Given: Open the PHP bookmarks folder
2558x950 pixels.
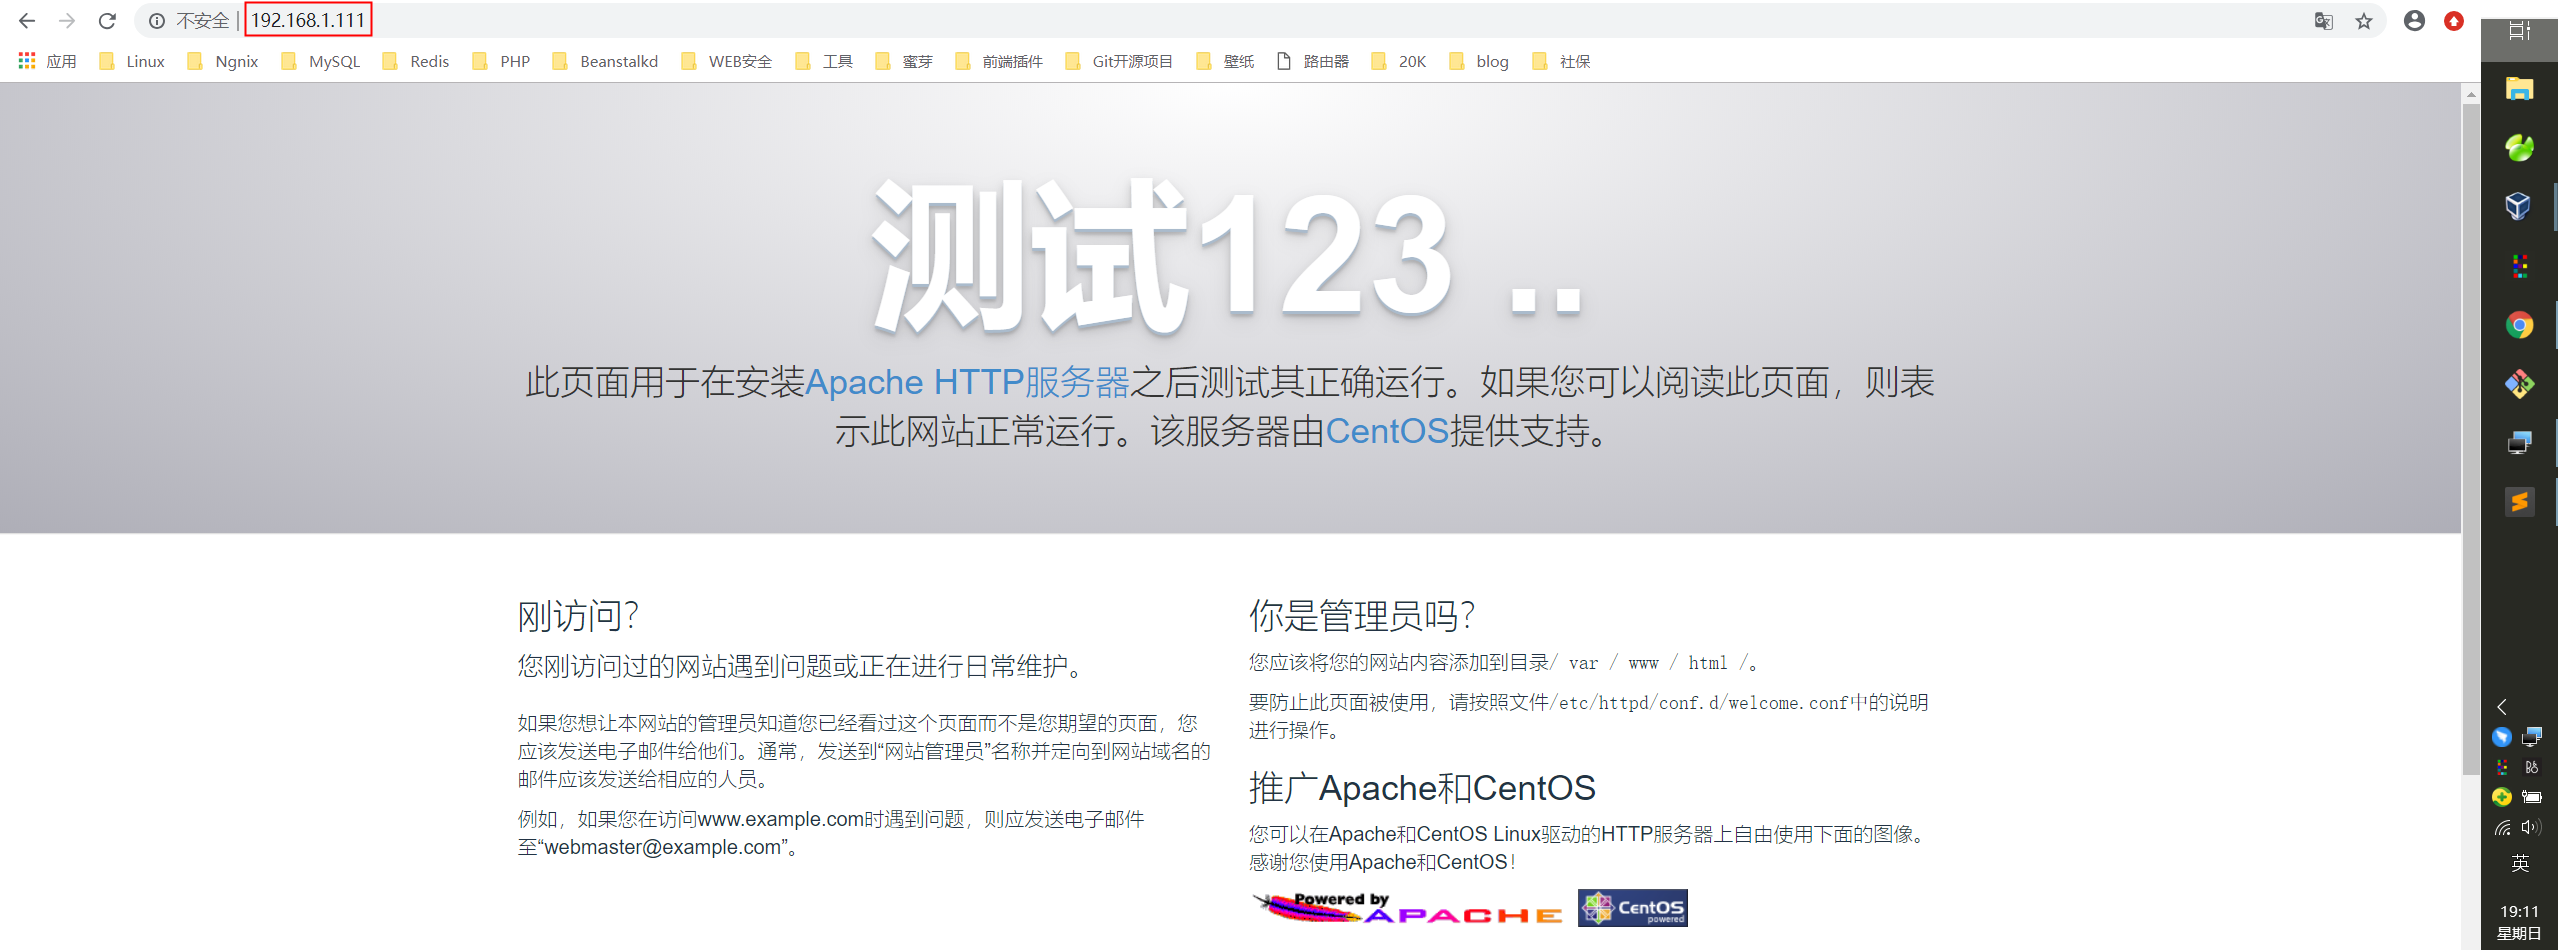Looking at the screenshot, I should pyautogui.click(x=501, y=61).
